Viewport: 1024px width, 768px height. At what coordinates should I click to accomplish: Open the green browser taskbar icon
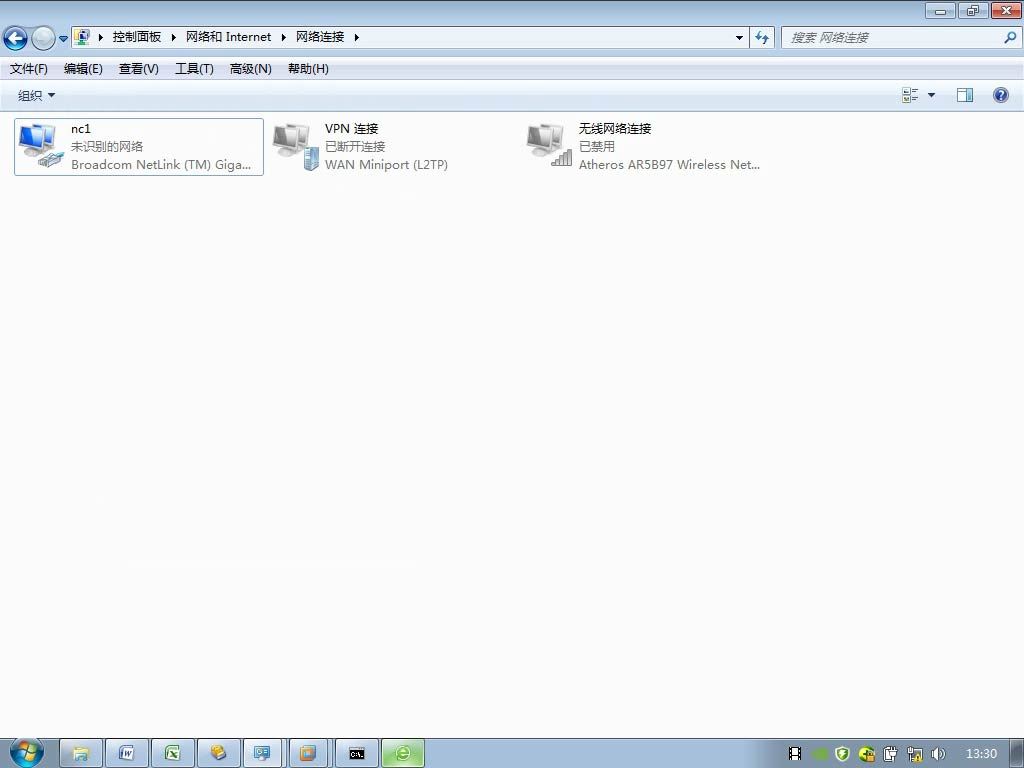[403, 754]
